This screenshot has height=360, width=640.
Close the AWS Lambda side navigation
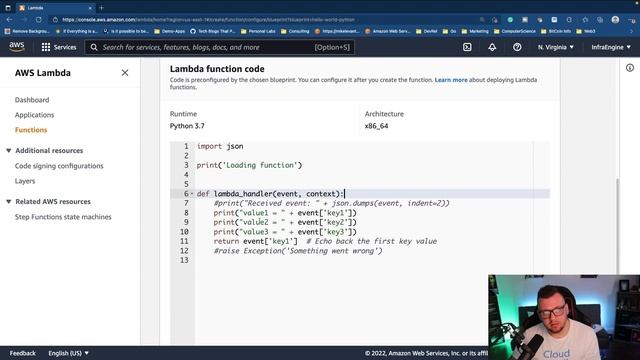click(x=125, y=73)
